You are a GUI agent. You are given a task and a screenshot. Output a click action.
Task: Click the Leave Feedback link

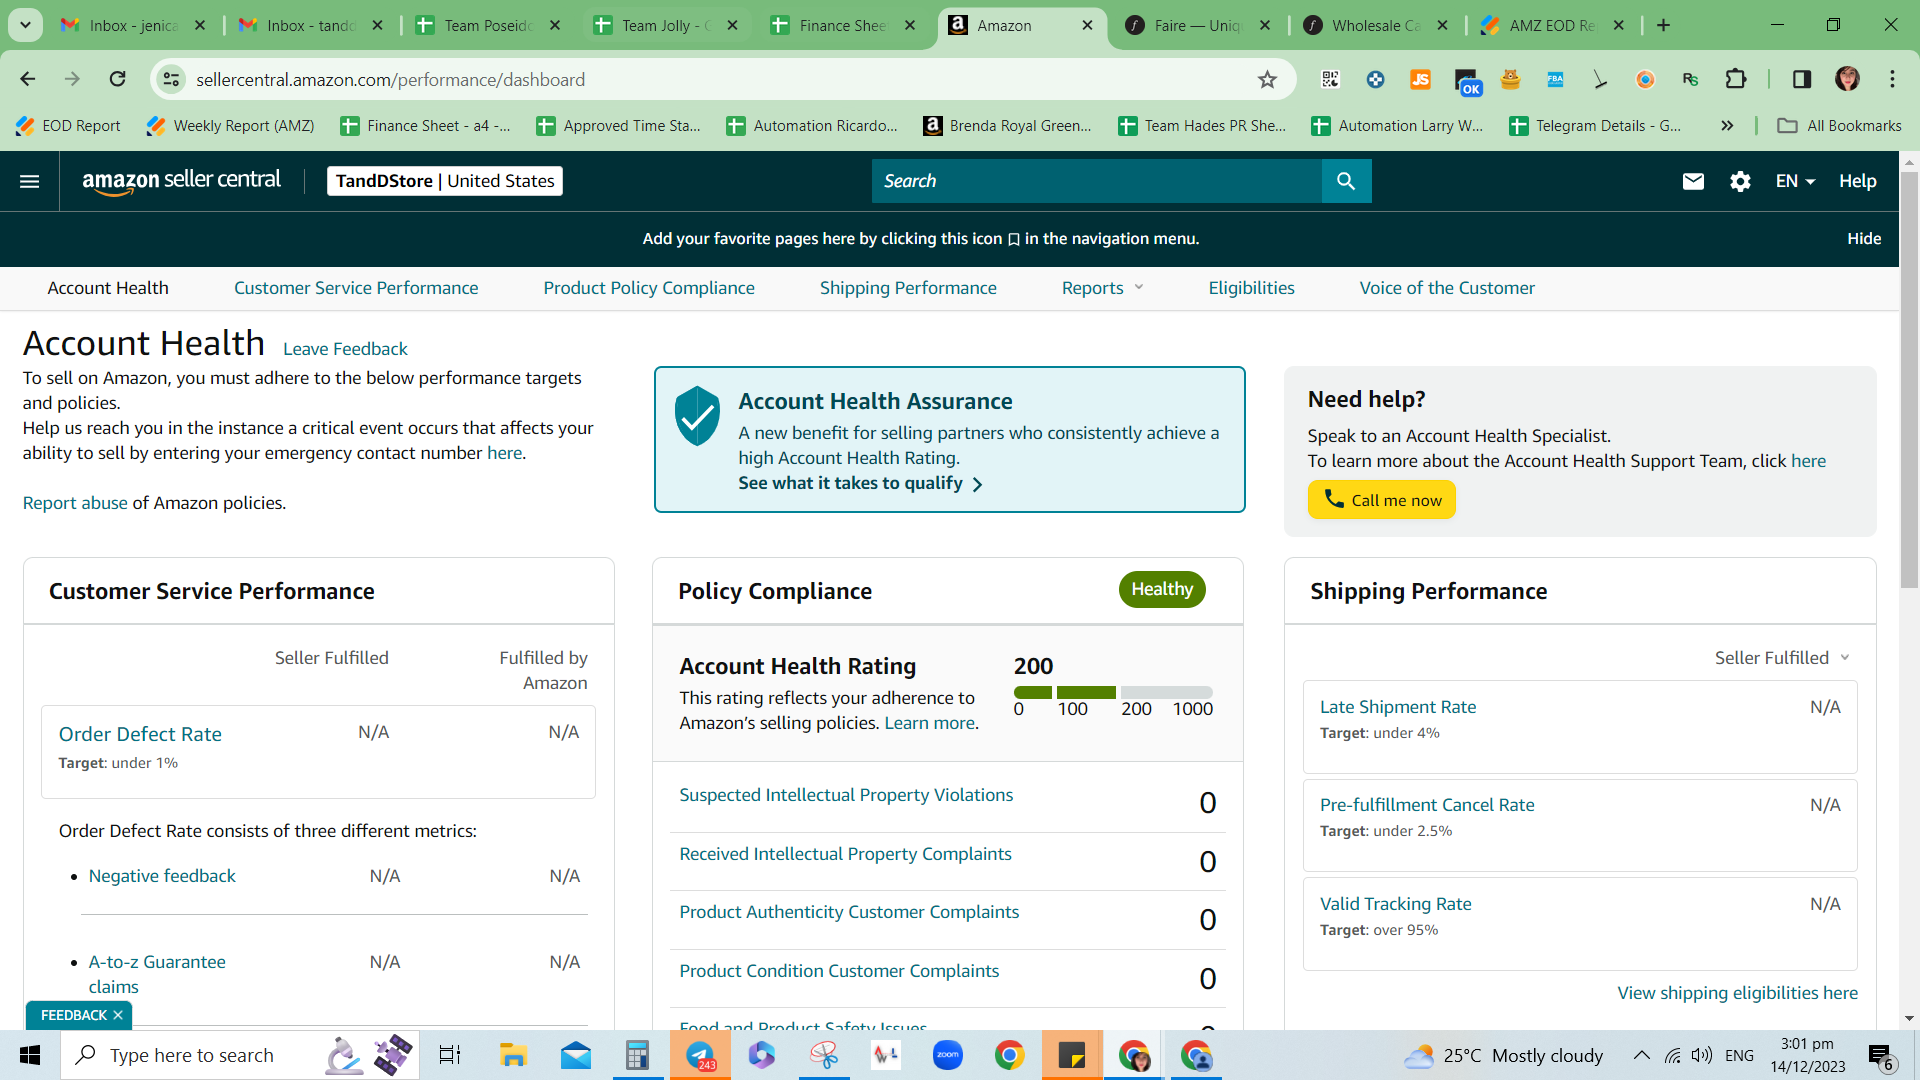[x=345, y=349]
